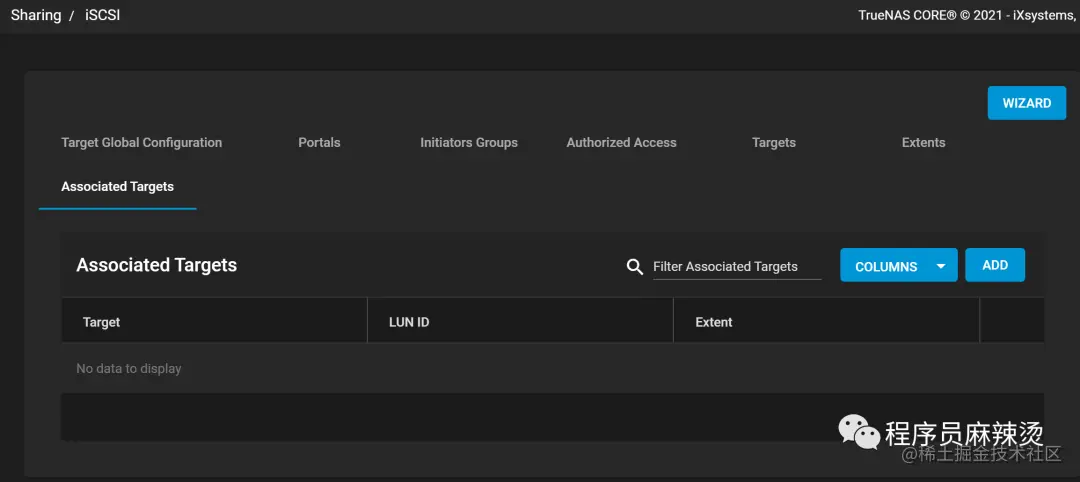Switch to the Extents tab

(924, 143)
